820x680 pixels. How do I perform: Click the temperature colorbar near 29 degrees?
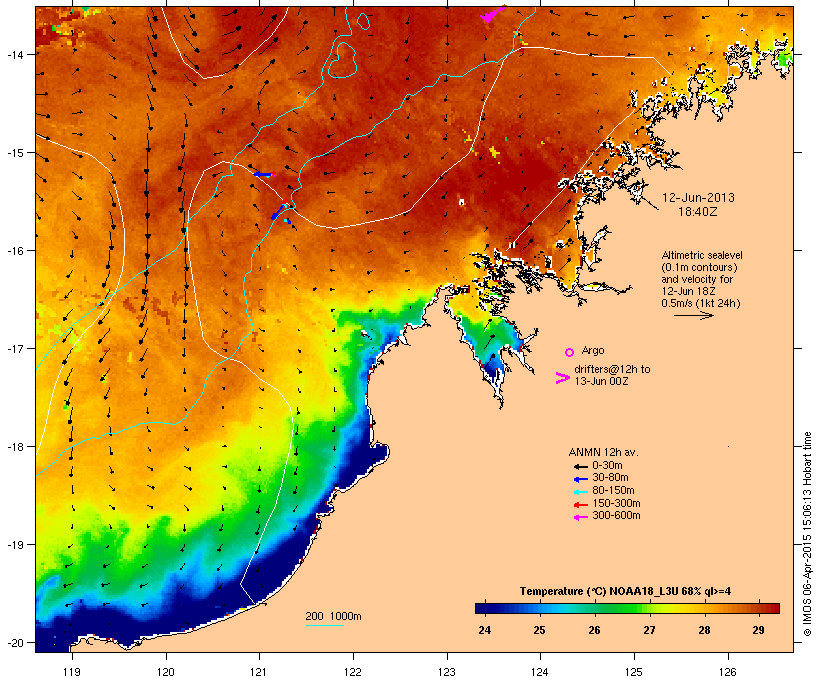tap(759, 608)
